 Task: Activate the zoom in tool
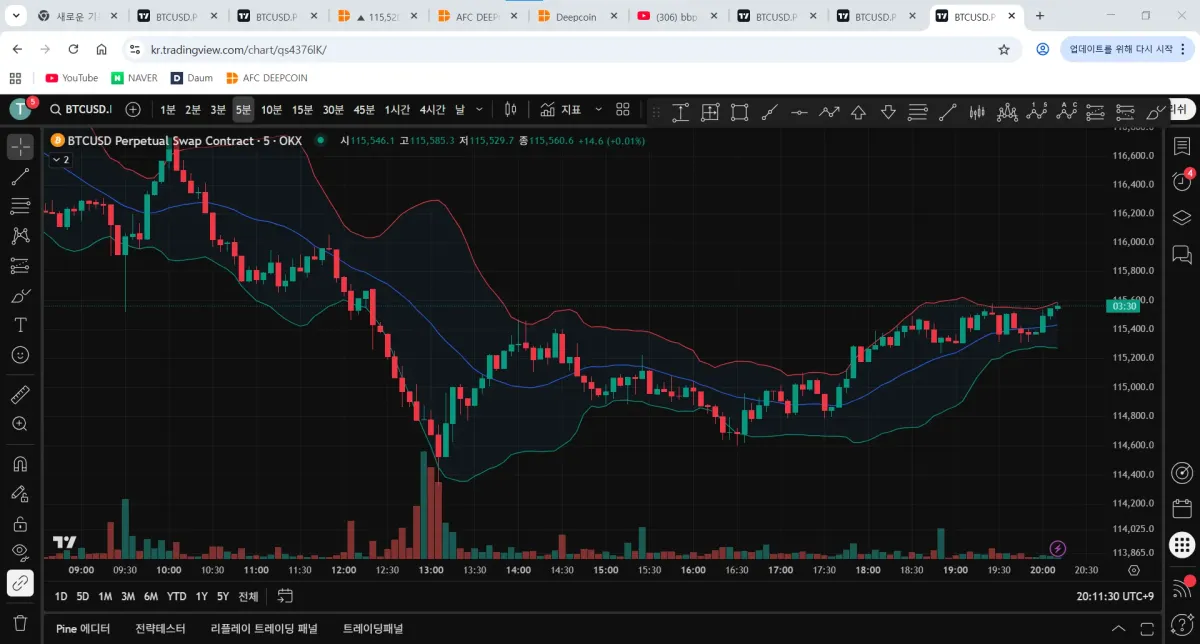click(20, 424)
